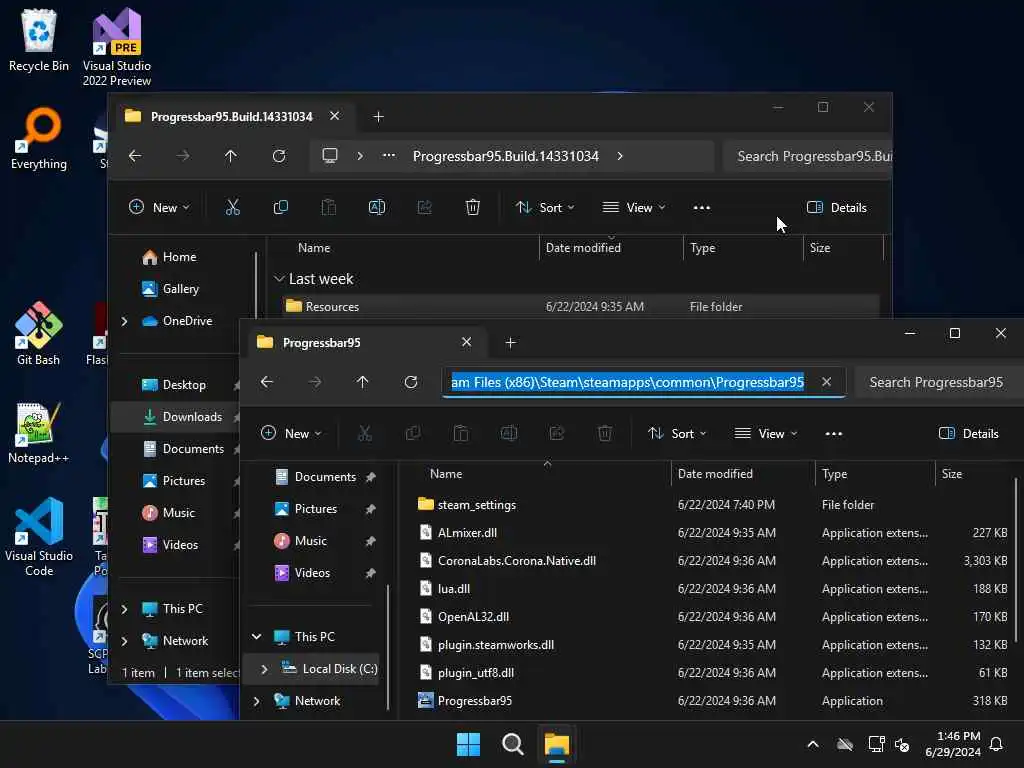
Task: Click highlighted path in address bar
Action: point(628,382)
